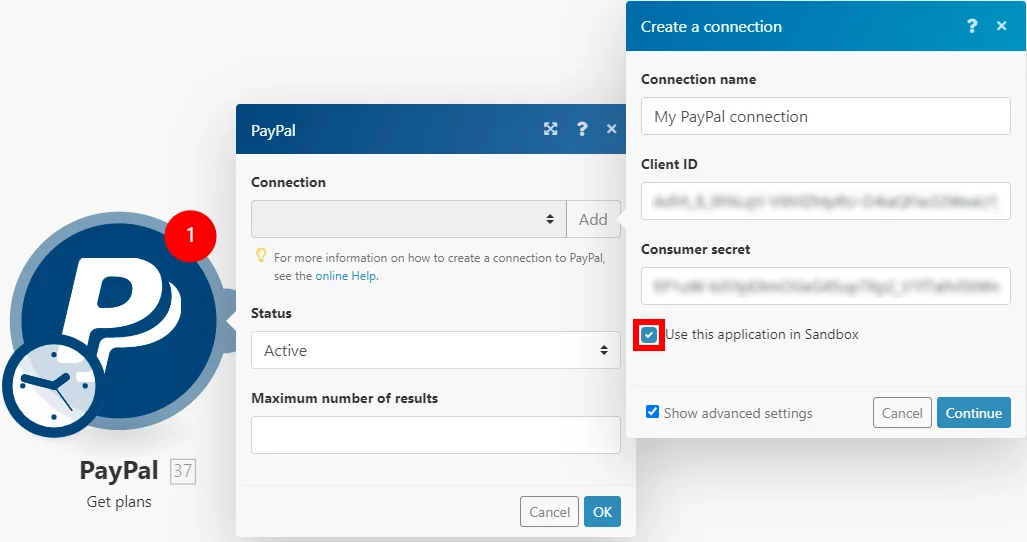Click into the Consumer secret field
Screen dimensions: 1027x542
[825, 286]
